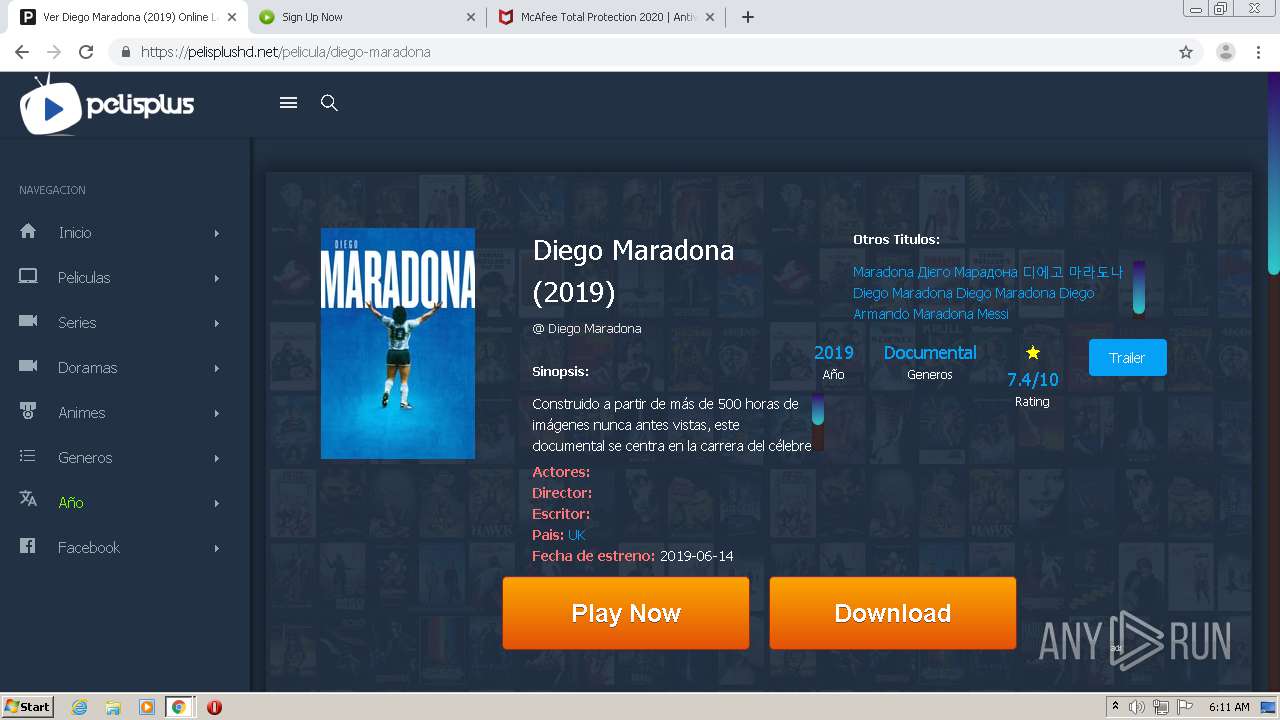Viewport: 1280px width, 720px height.
Task: Click the Doramas camera icon
Action: [x=28, y=366]
